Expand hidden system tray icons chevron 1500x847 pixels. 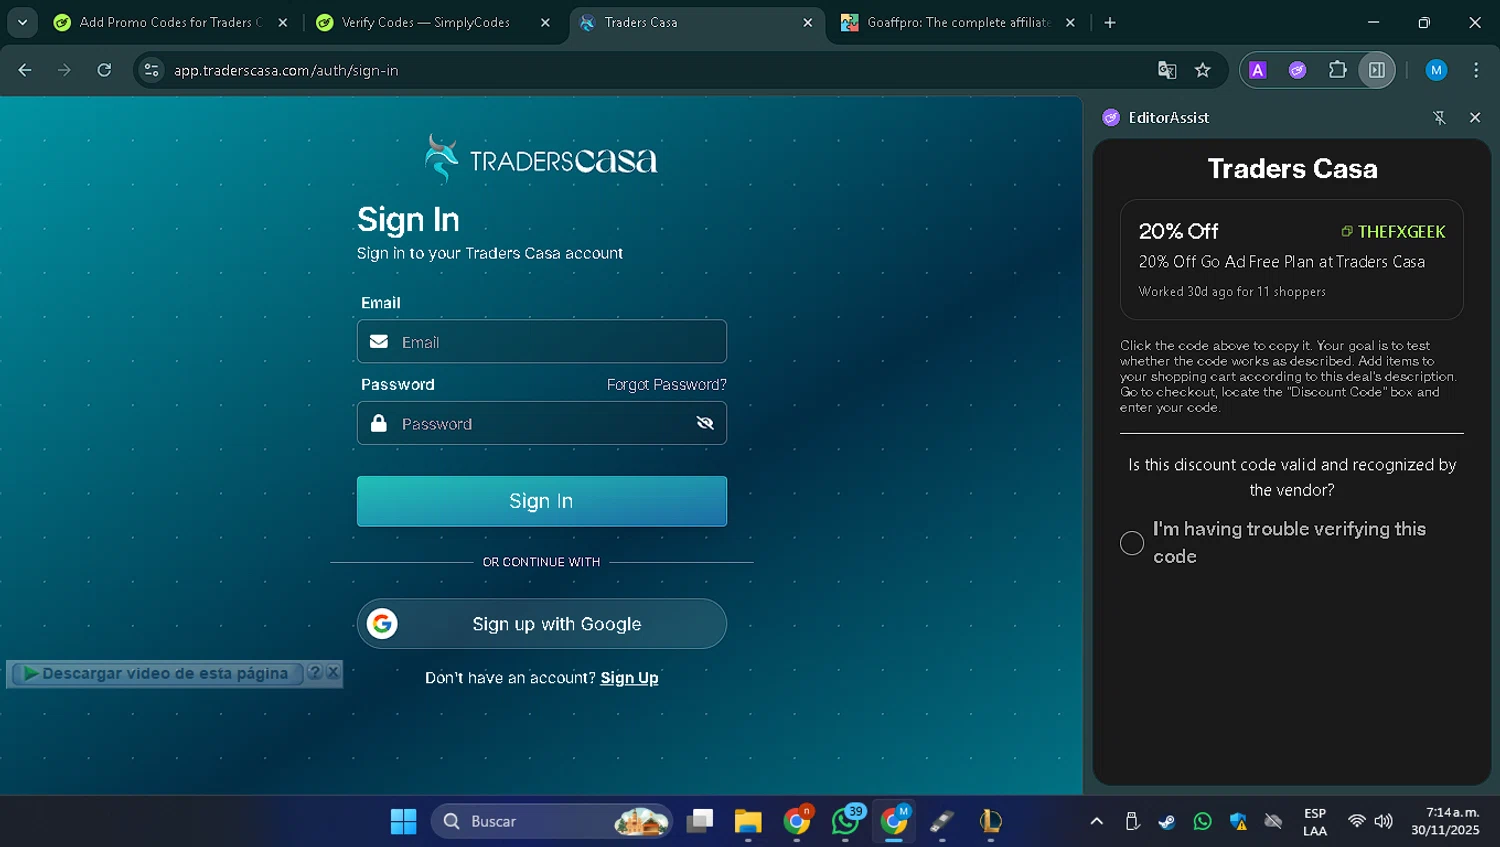(x=1096, y=821)
